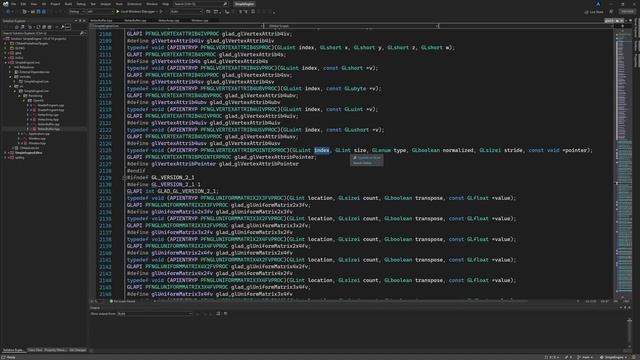Select Application.cpp in Solution Explorer
This screenshot has height=360, width=640.
[39, 134]
